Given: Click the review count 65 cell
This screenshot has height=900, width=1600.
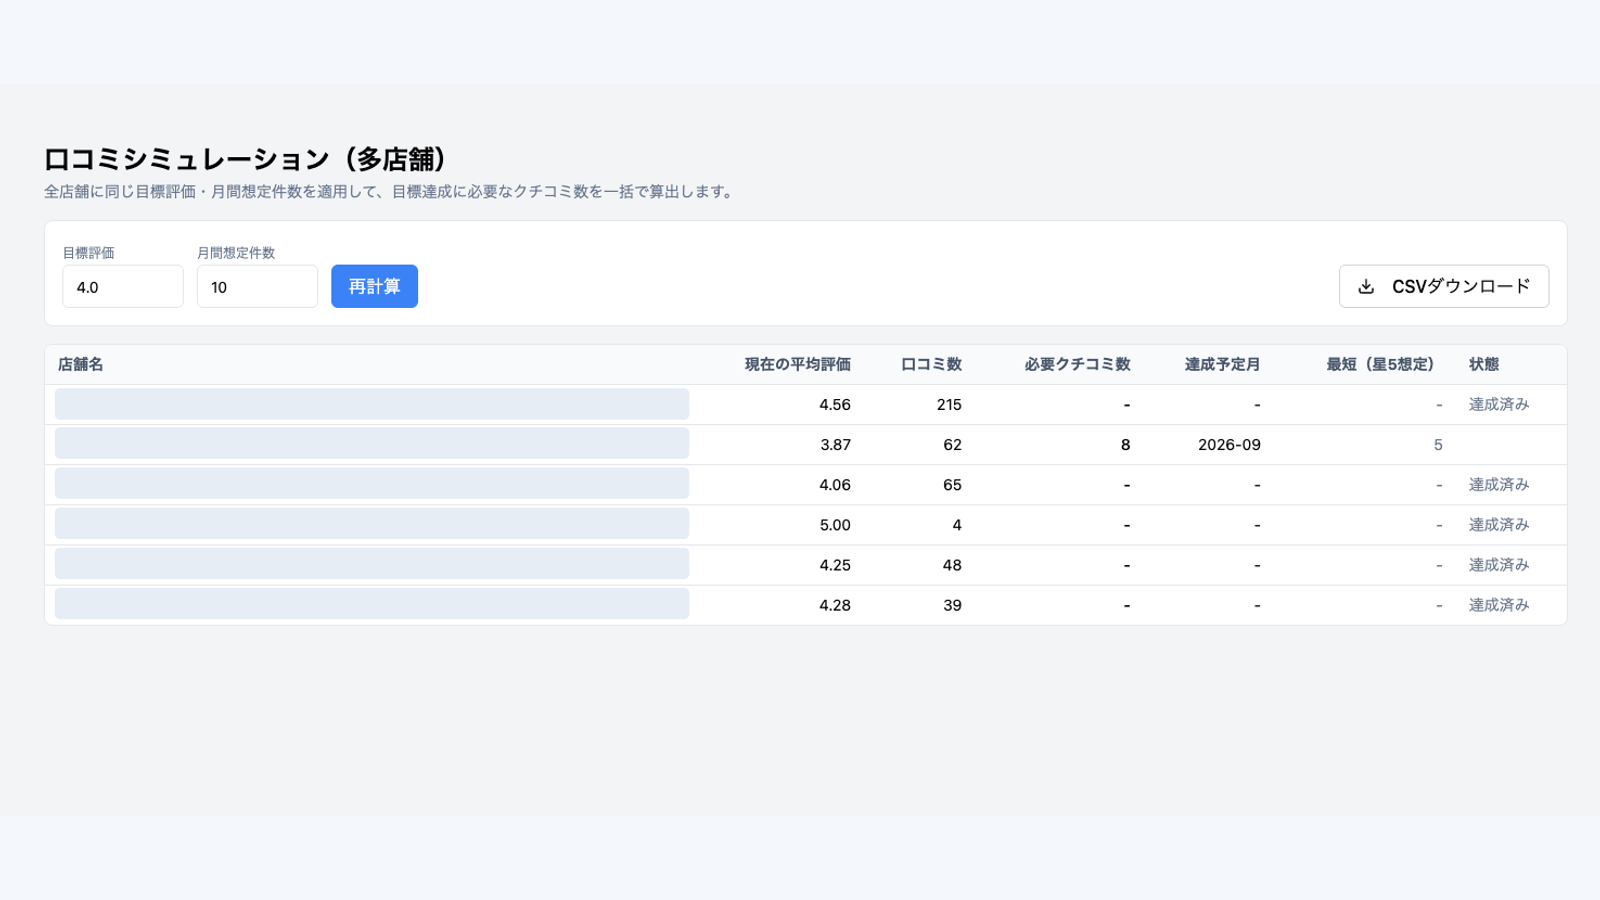Looking at the screenshot, I should [952, 485].
